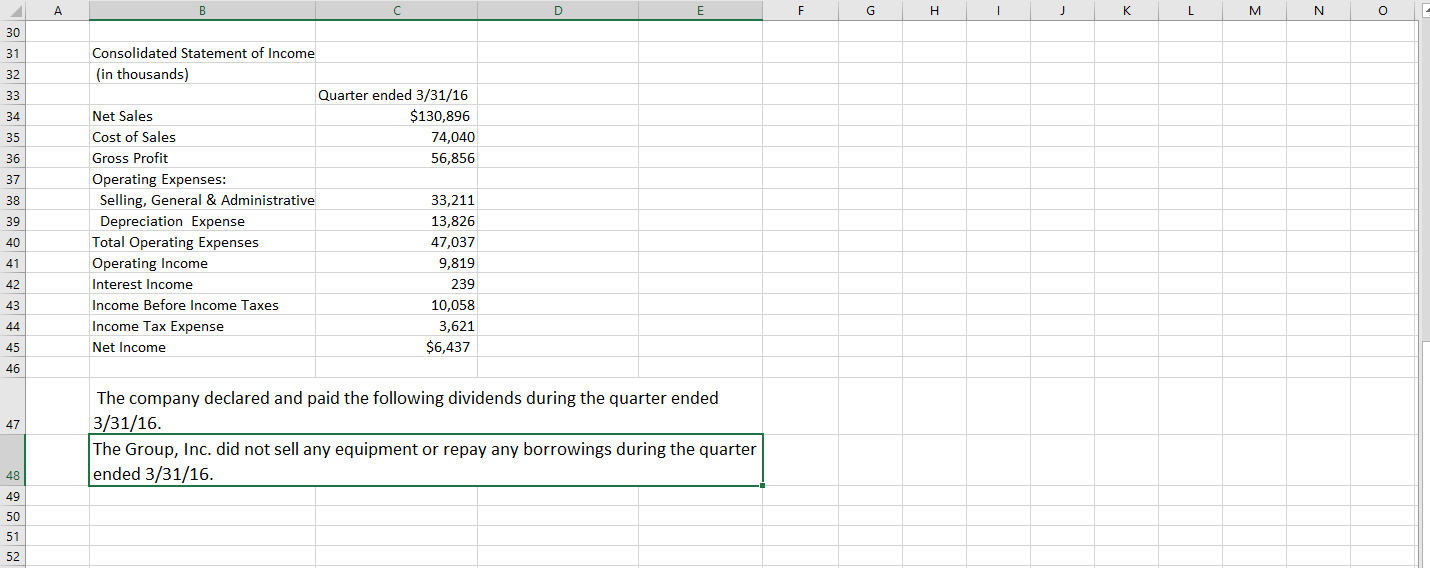Click the dividends declared text cell

(x=426, y=406)
